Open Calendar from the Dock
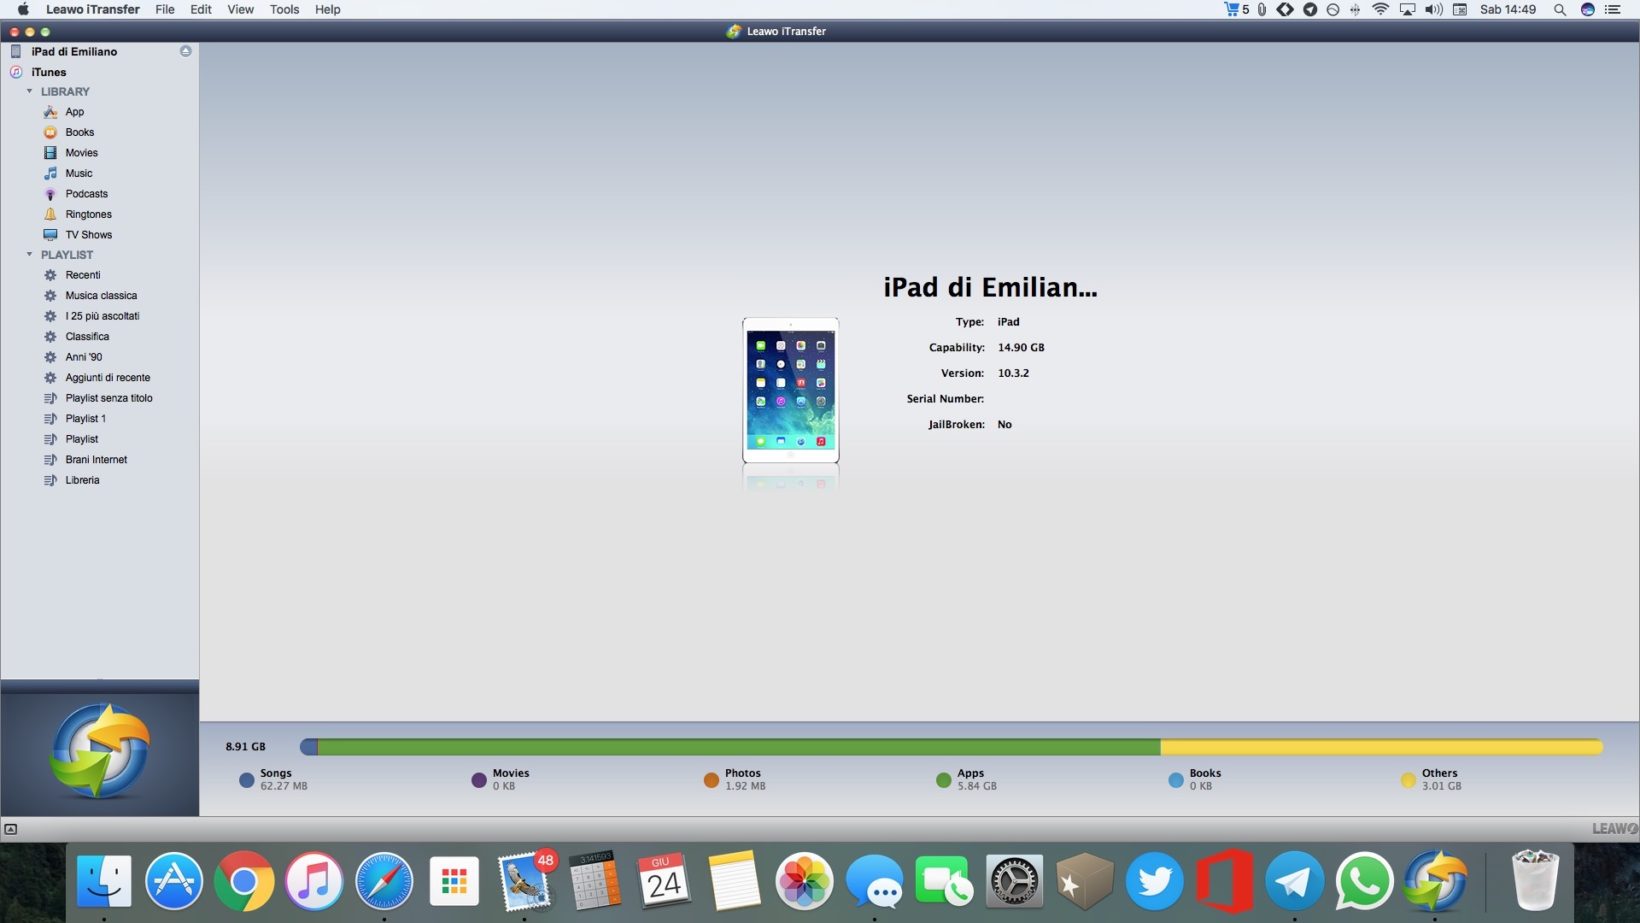 664,880
